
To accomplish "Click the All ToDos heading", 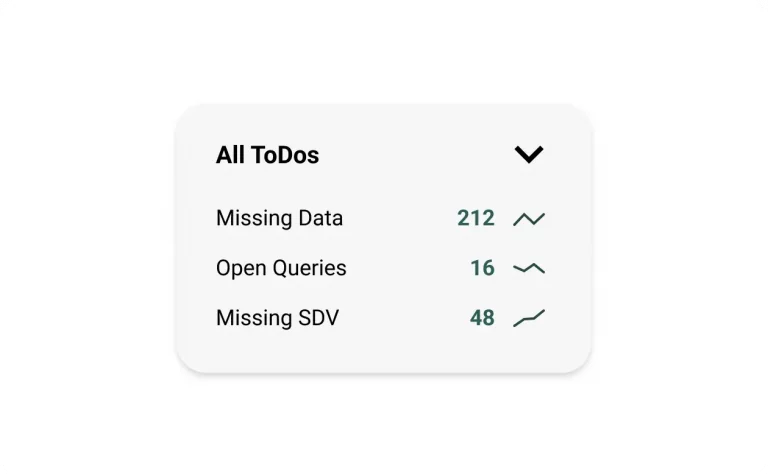I will [267, 155].
